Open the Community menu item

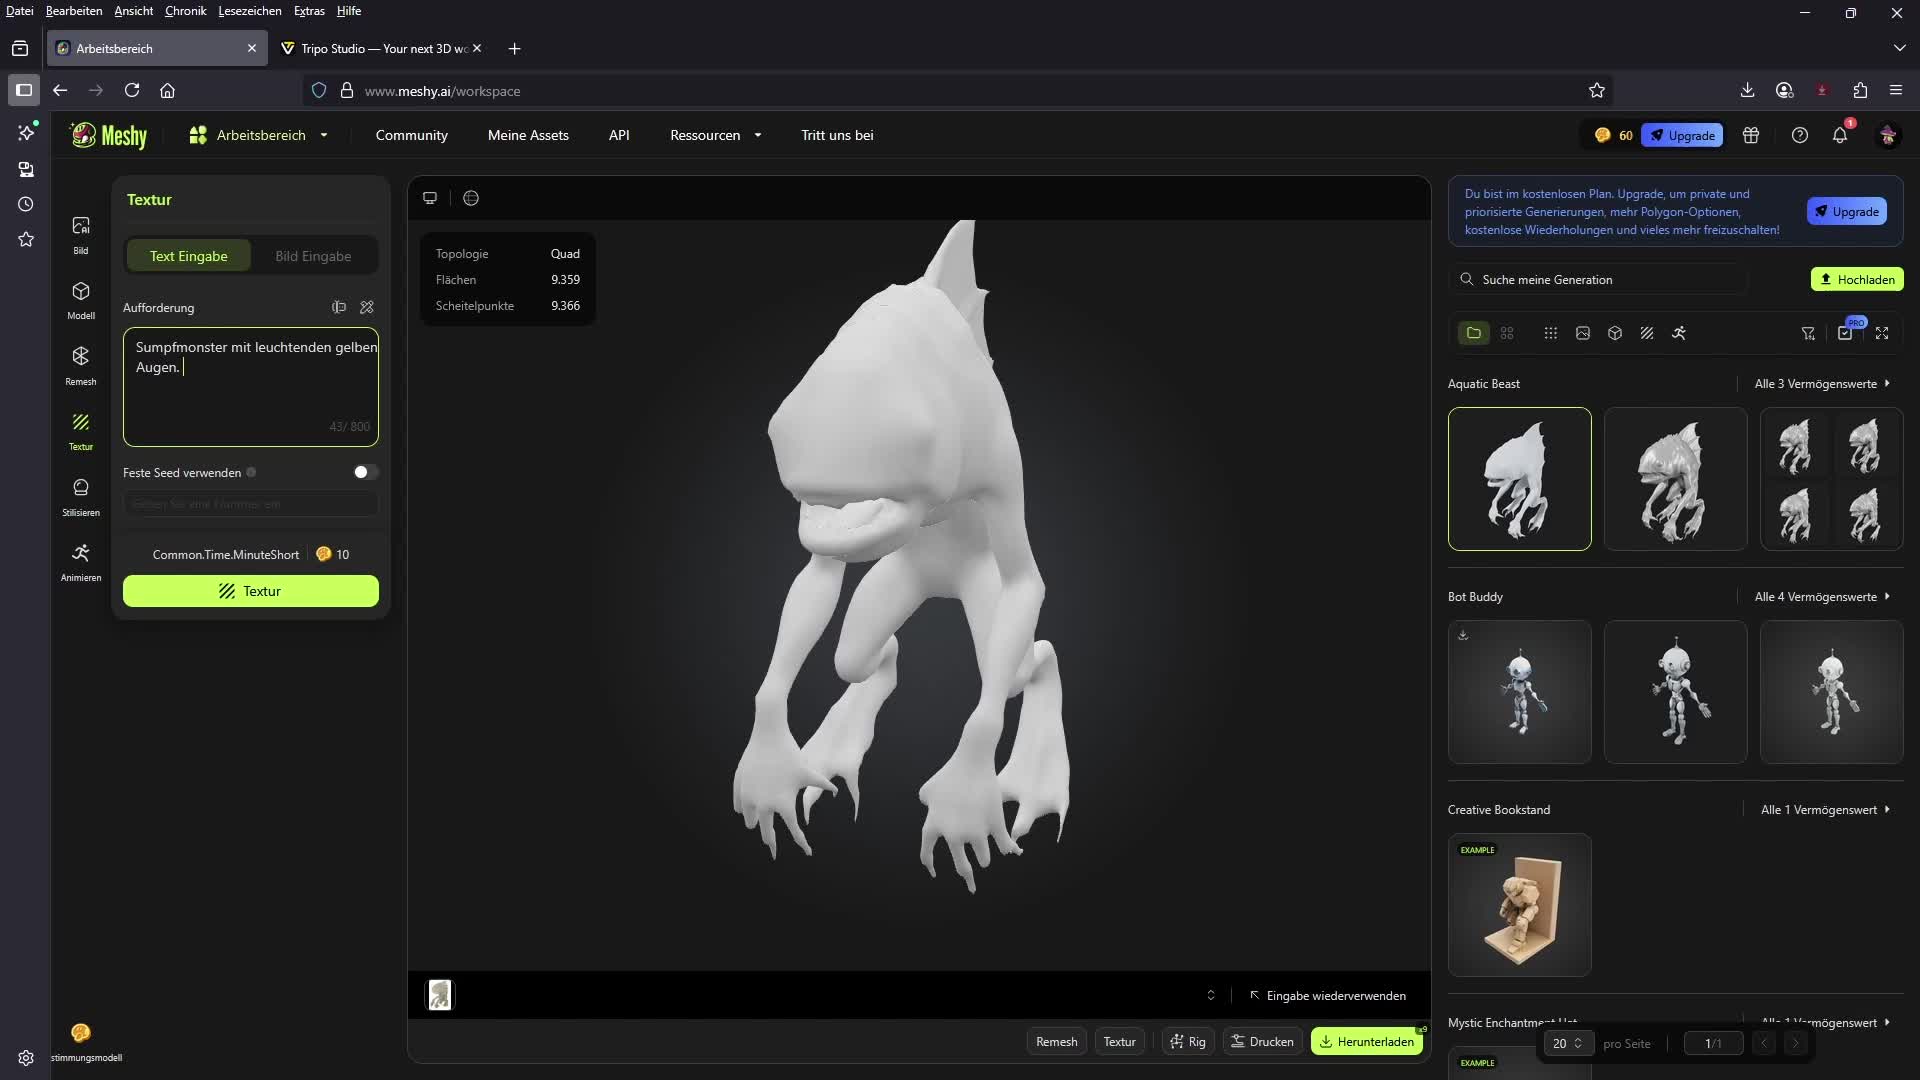click(x=411, y=135)
